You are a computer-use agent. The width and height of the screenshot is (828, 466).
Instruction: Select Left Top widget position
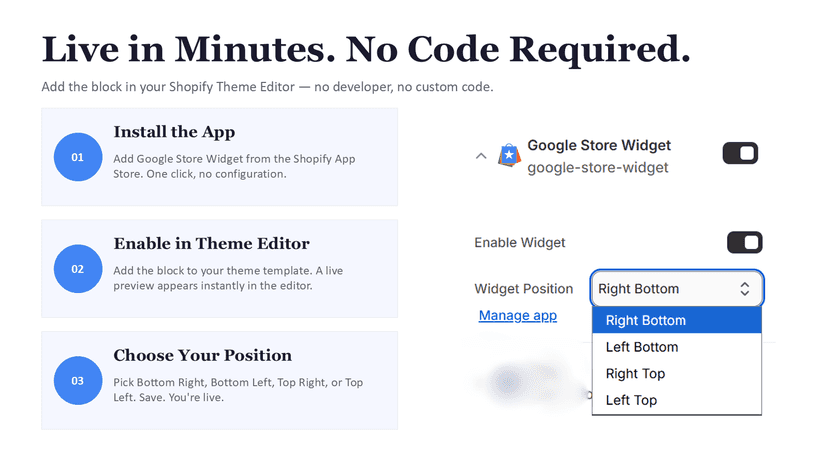[x=677, y=400]
